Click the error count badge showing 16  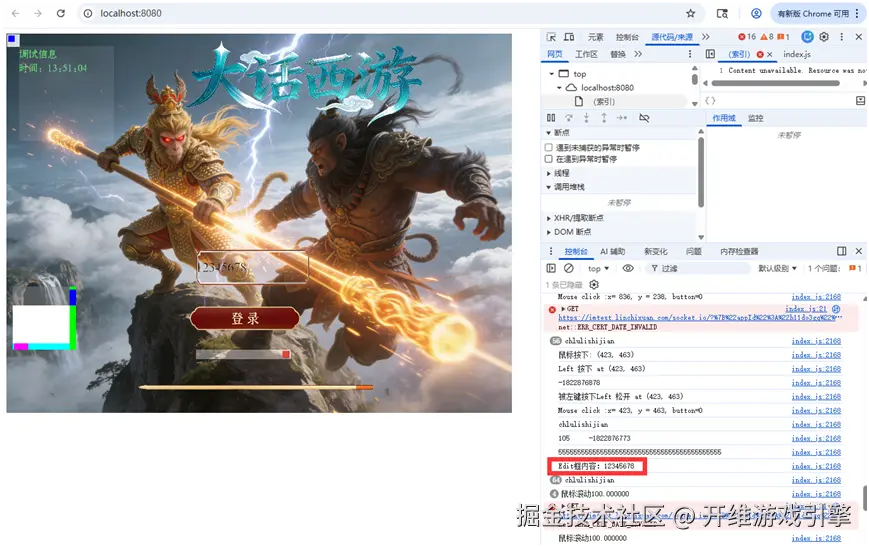(x=747, y=37)
